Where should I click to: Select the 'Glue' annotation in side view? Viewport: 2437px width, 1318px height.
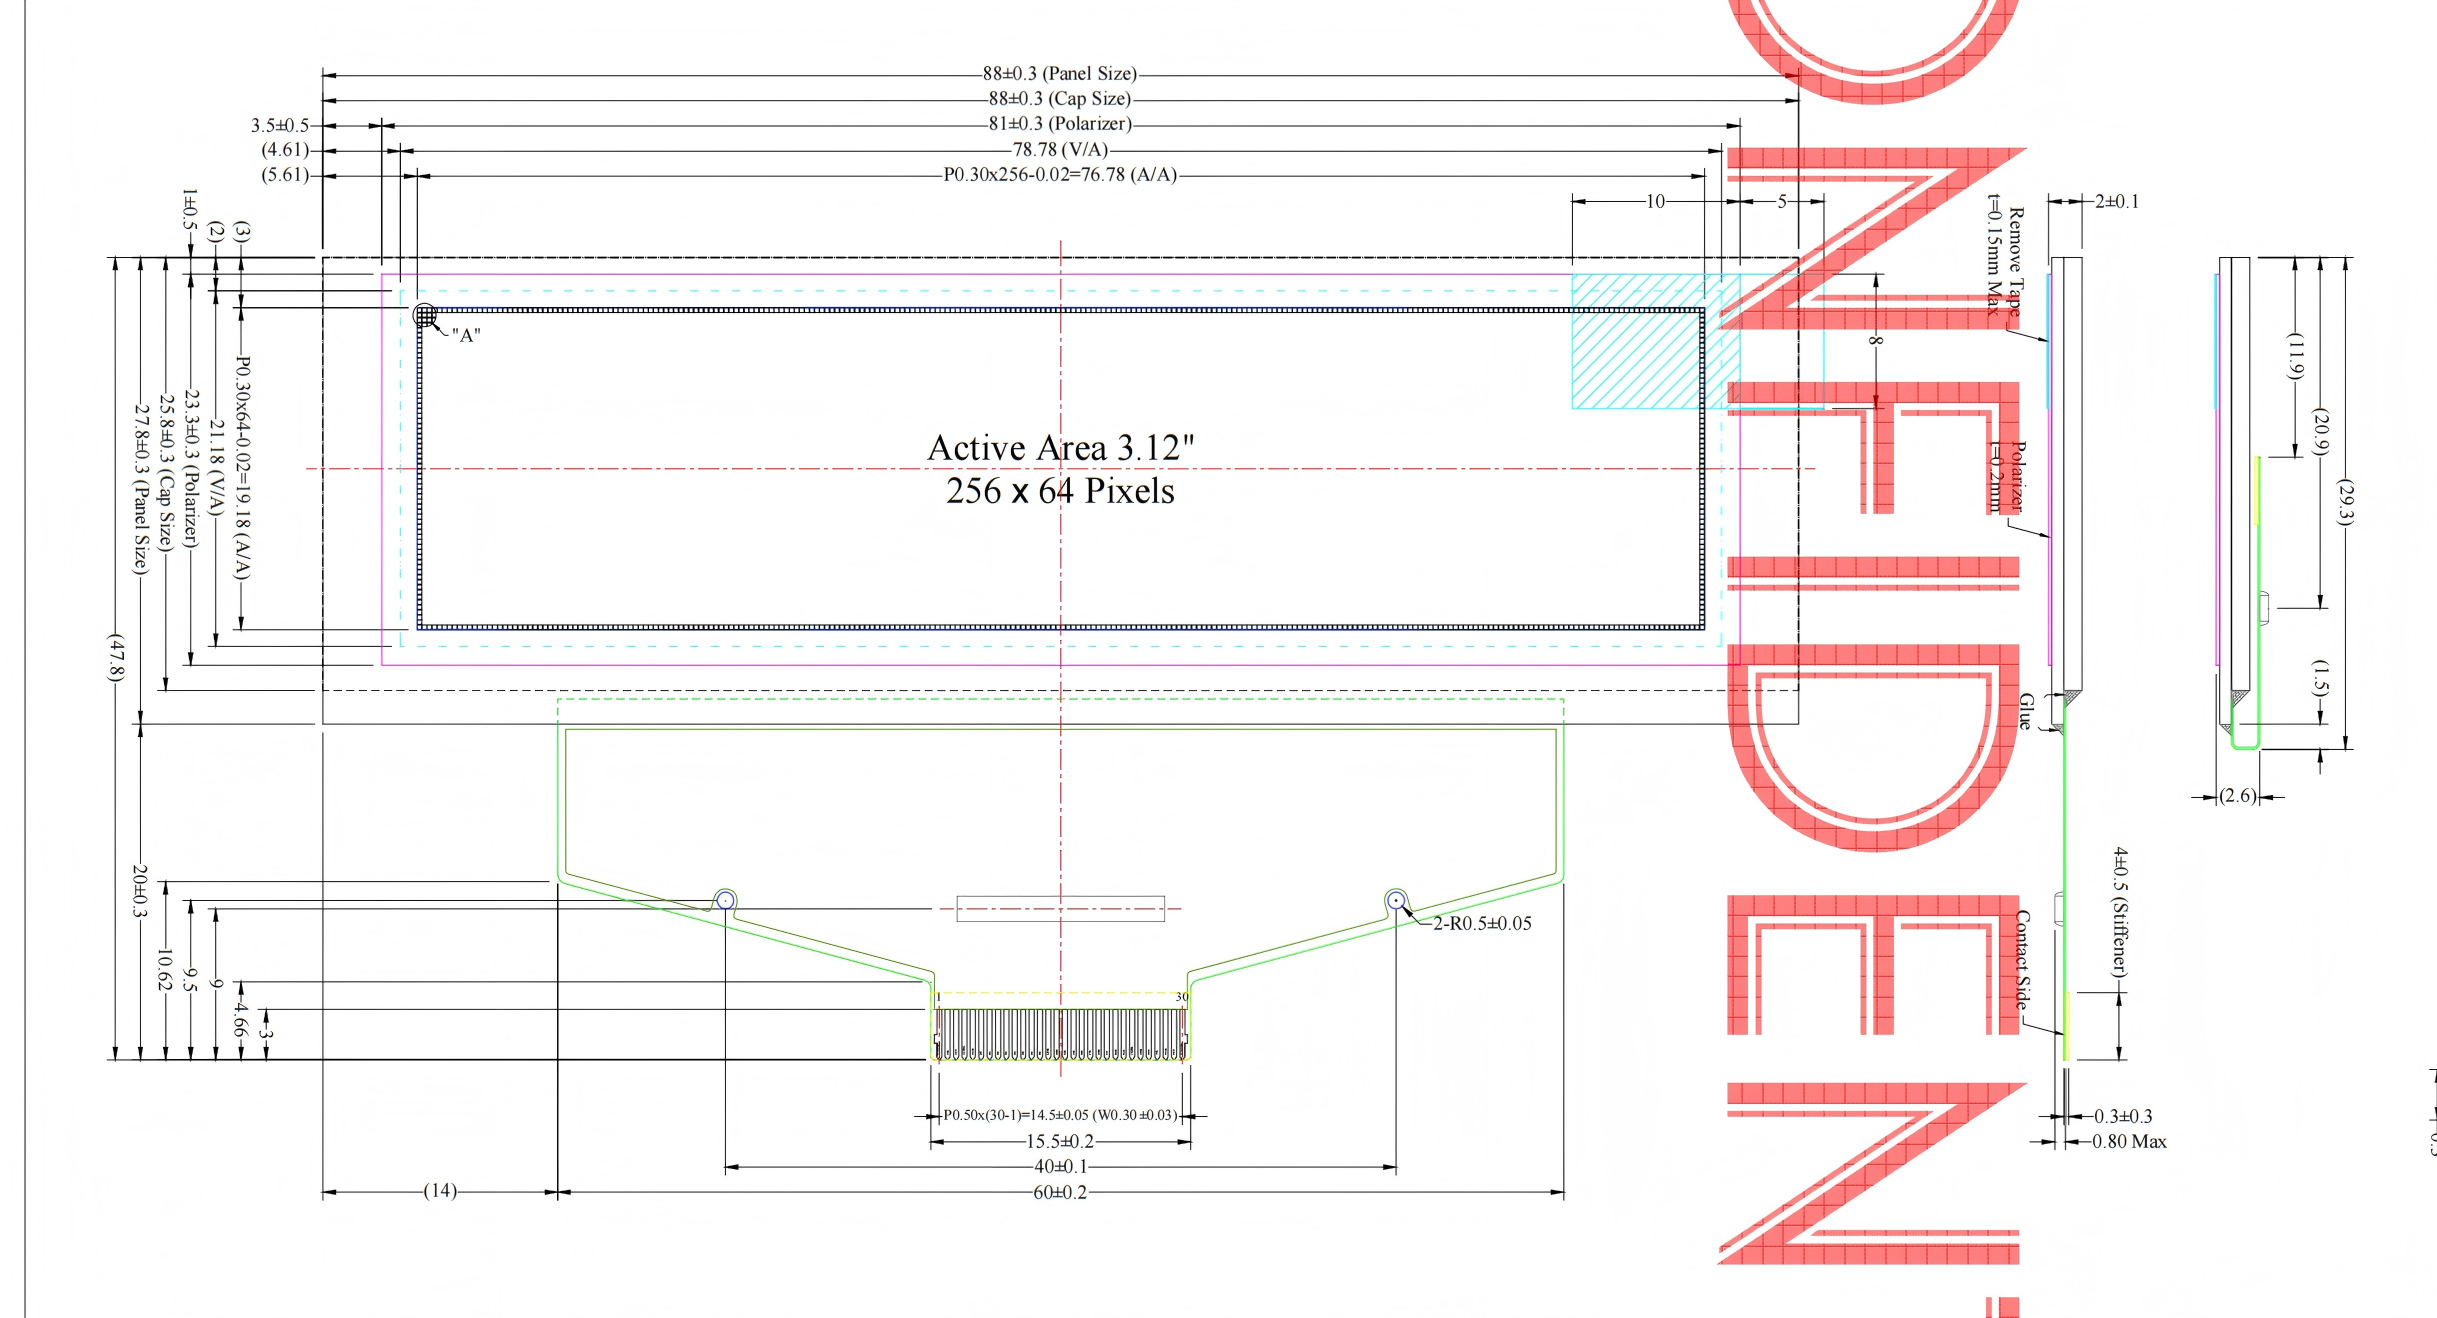coord(2026,711)
